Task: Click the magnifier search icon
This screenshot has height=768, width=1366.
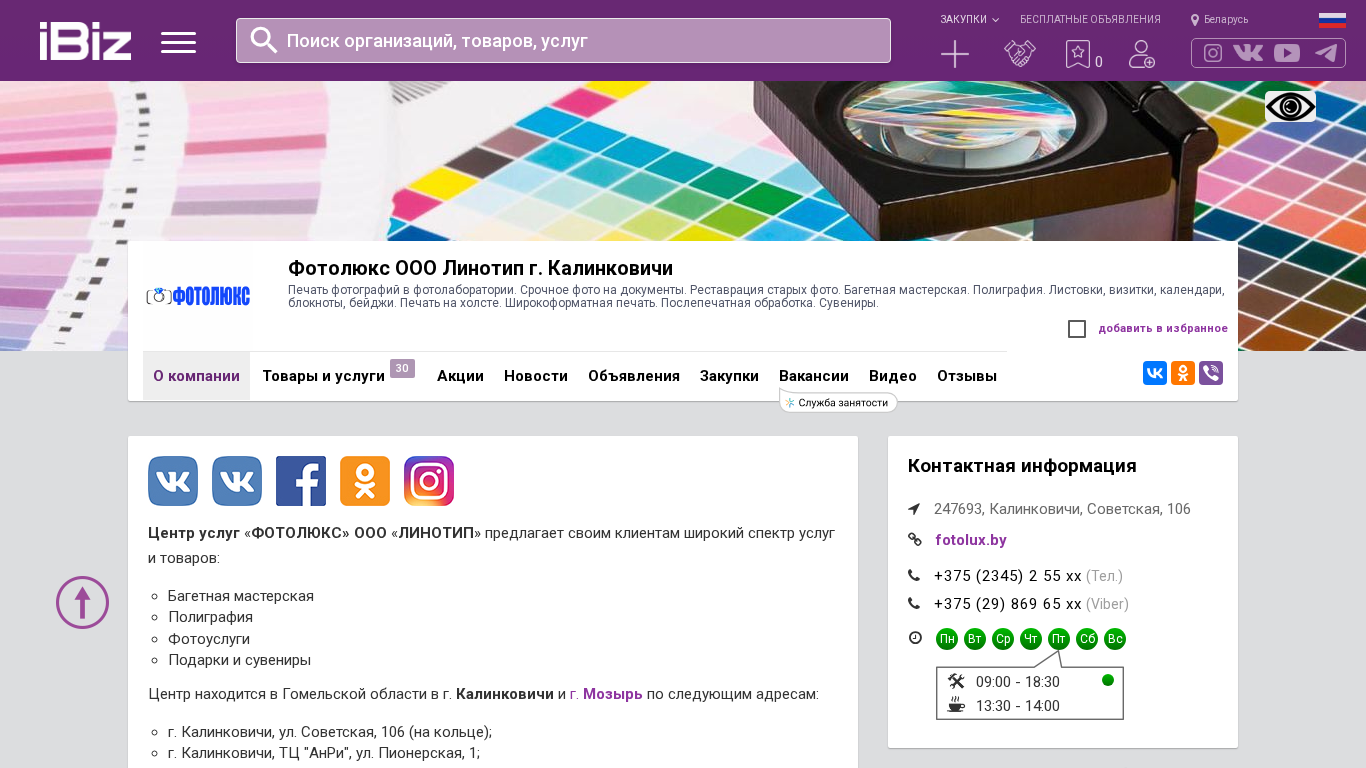Action: pyautogui.click(x=264, y=40)
